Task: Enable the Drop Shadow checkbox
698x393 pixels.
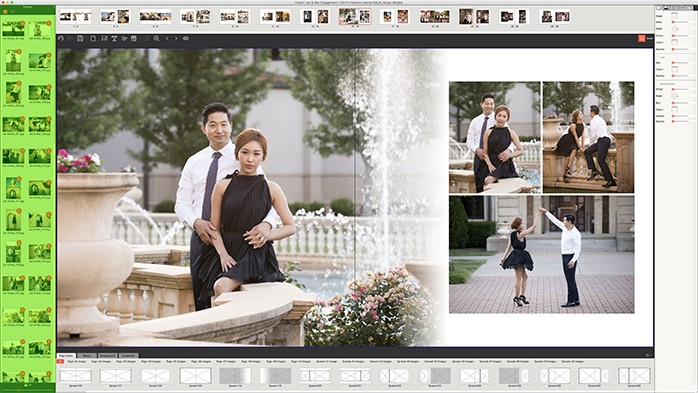Action: pyautogui.click(x=658, y=83)
